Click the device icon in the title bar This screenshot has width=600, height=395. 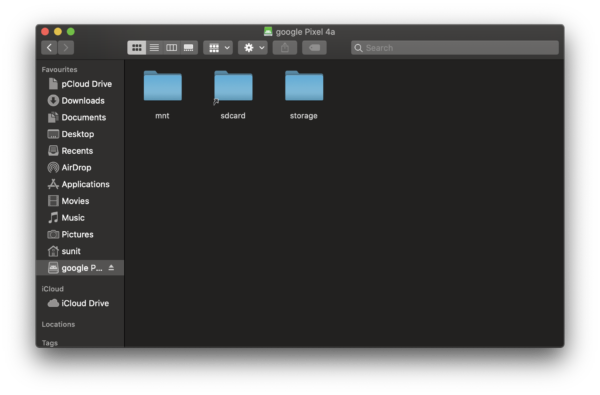[x=268, y=31]
